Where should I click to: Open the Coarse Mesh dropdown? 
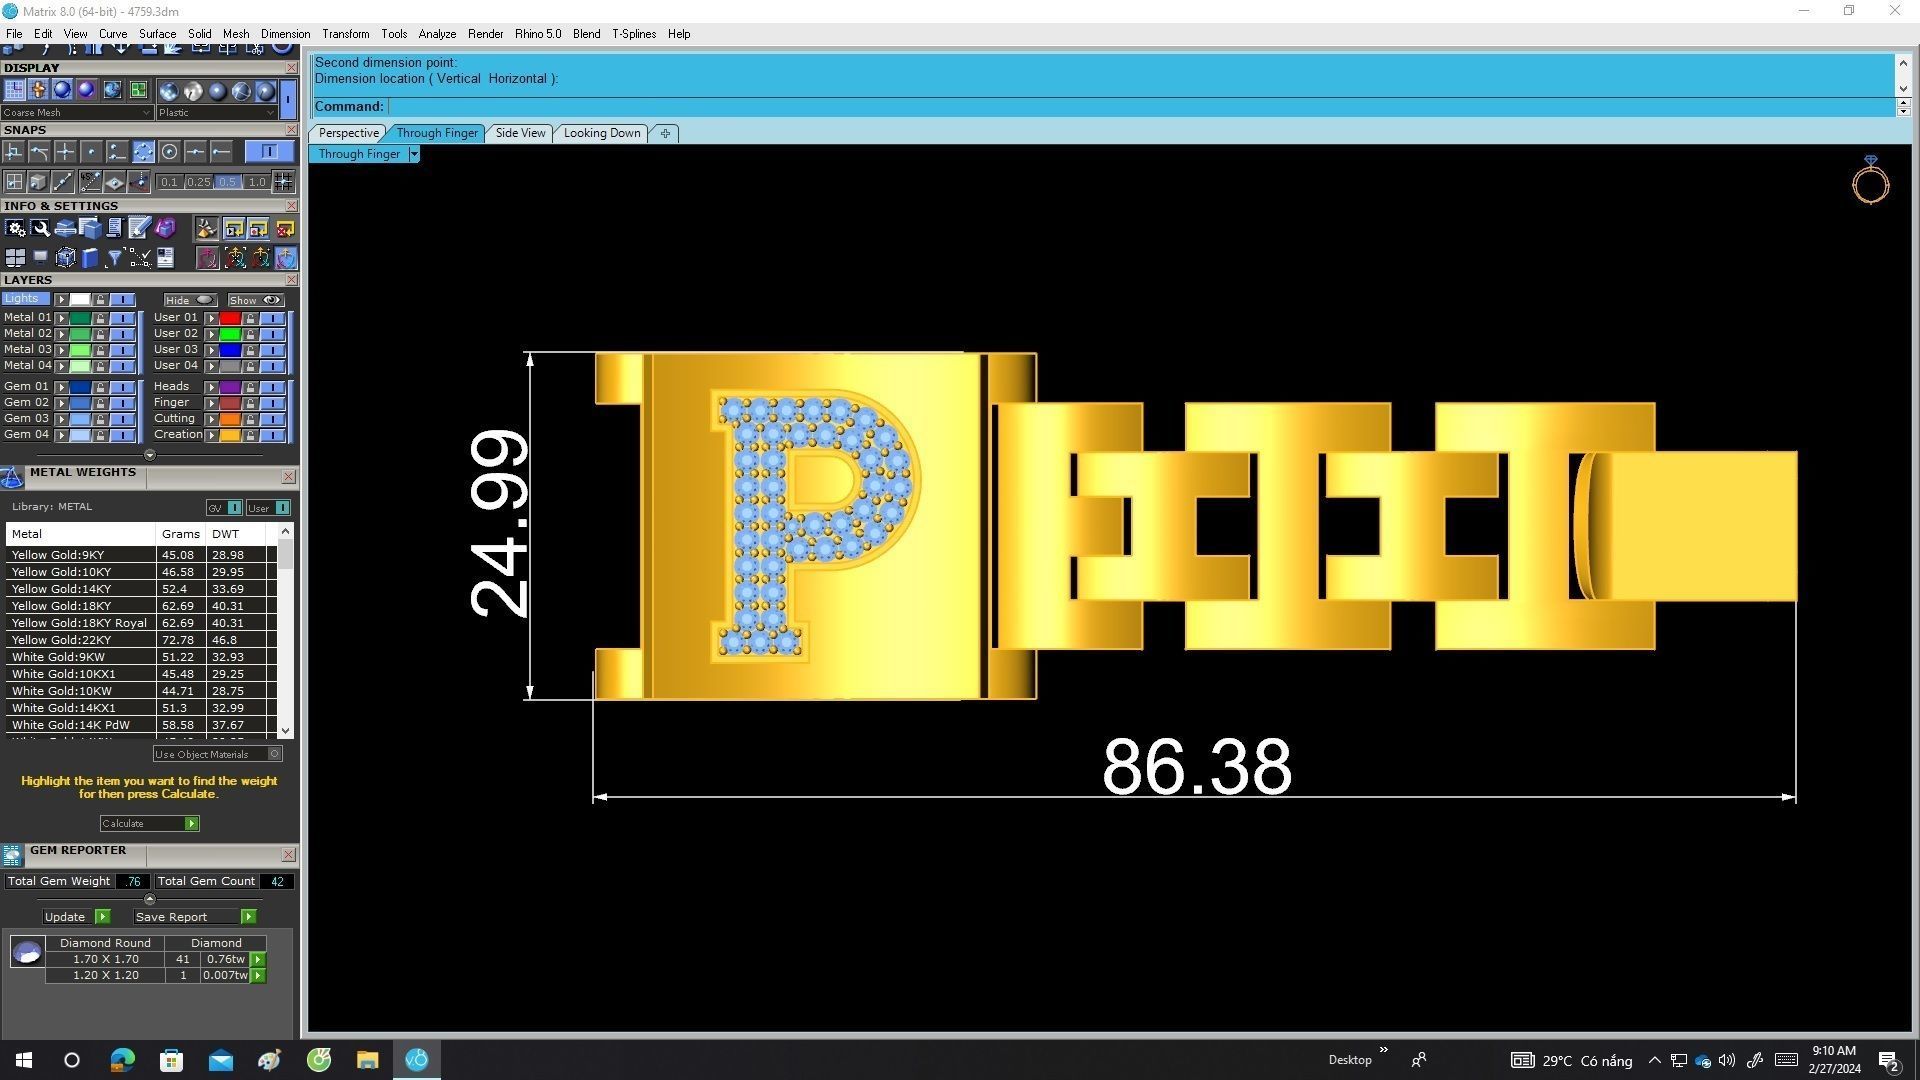click(77, 113)
